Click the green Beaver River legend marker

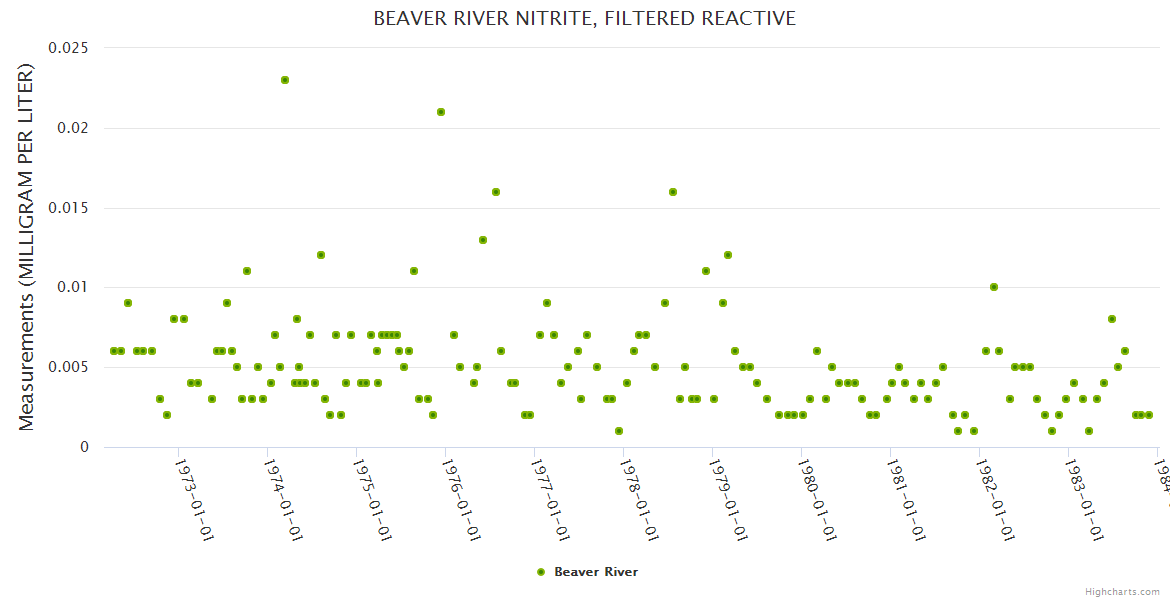point(541,572)
